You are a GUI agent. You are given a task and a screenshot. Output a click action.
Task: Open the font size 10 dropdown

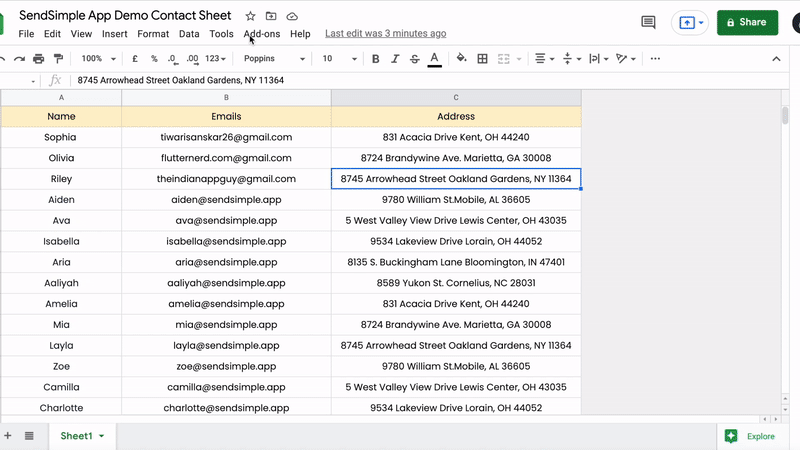[339, 59]
